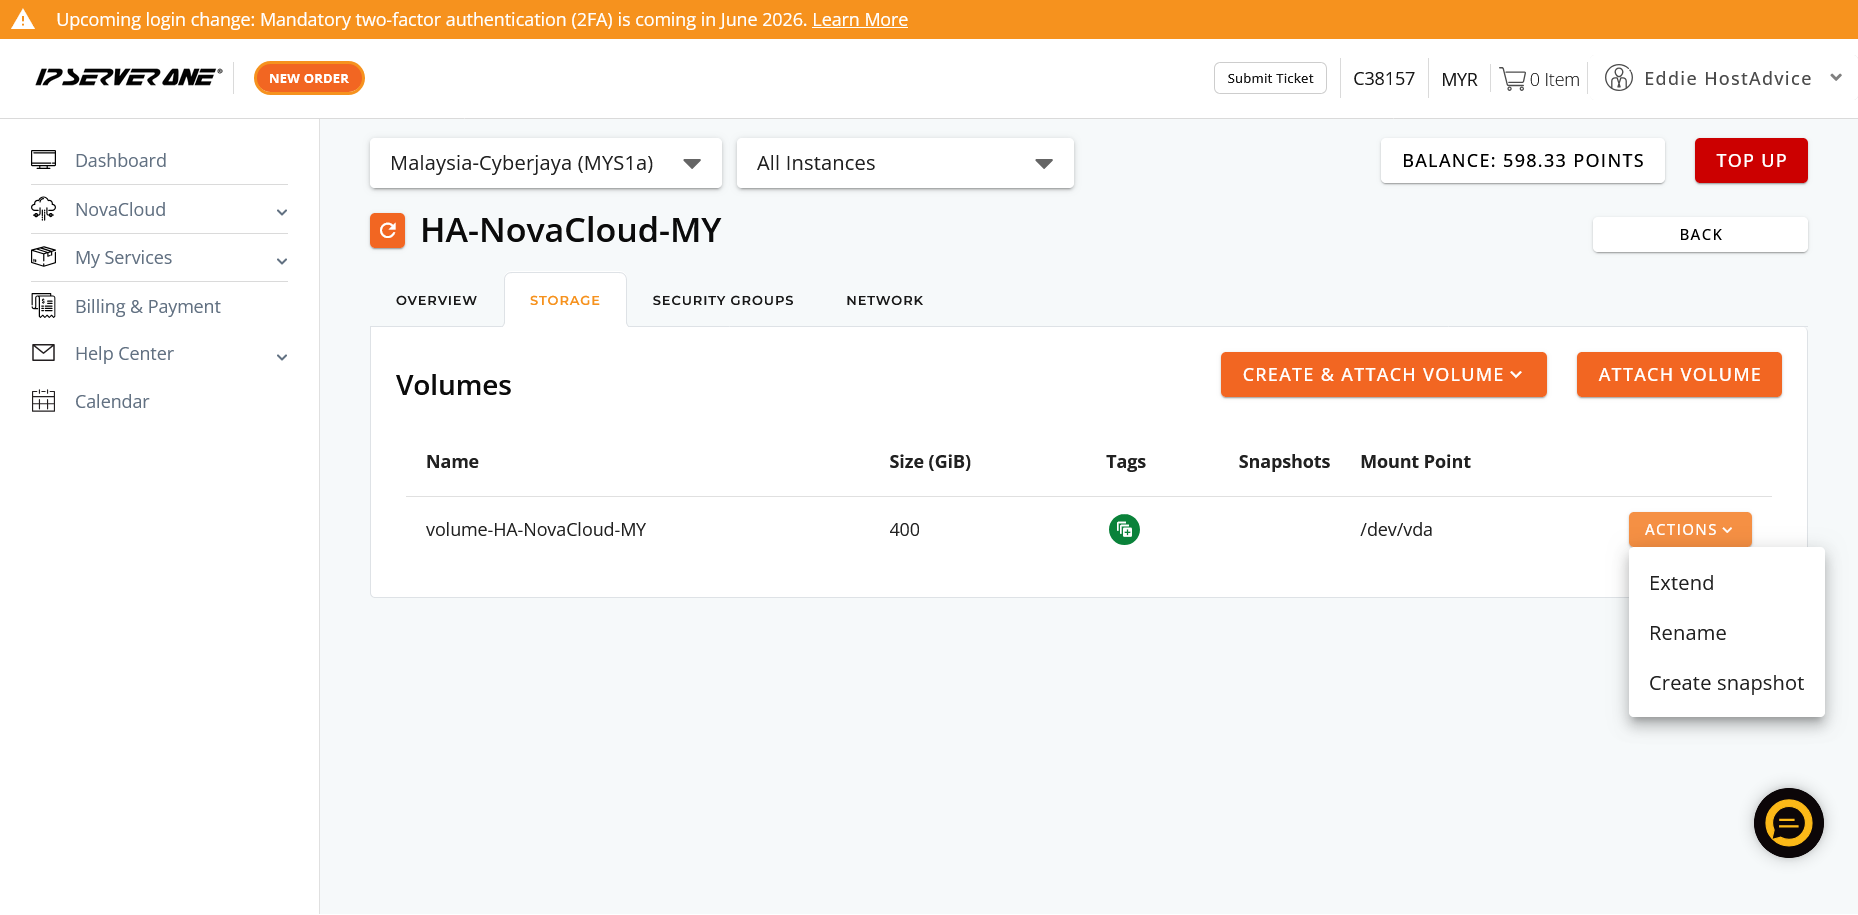This screenshot has height=915, width=1858.
Task: Open the Dashboard sidebar link
Action: [x=121, y=160]
